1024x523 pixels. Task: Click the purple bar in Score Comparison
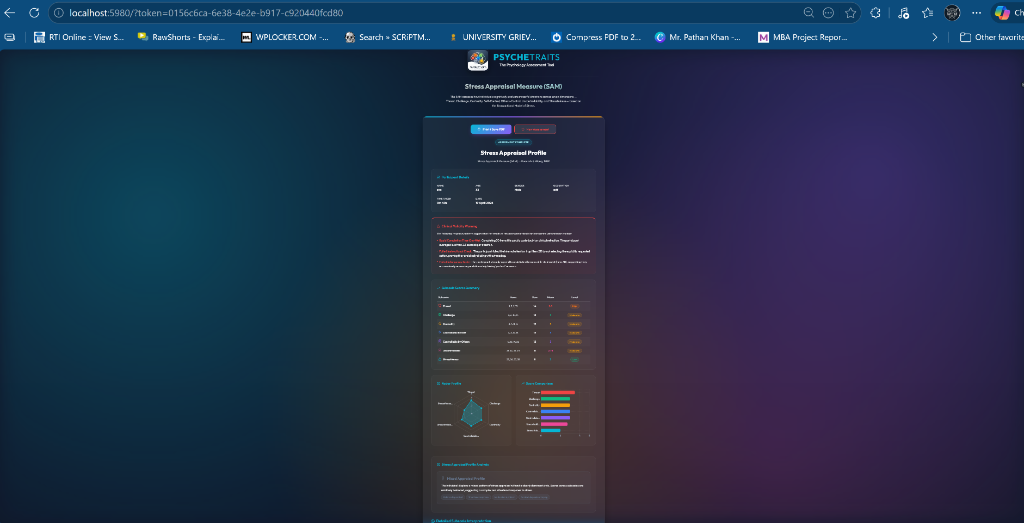pyautogui.click(x=556, y=418)
